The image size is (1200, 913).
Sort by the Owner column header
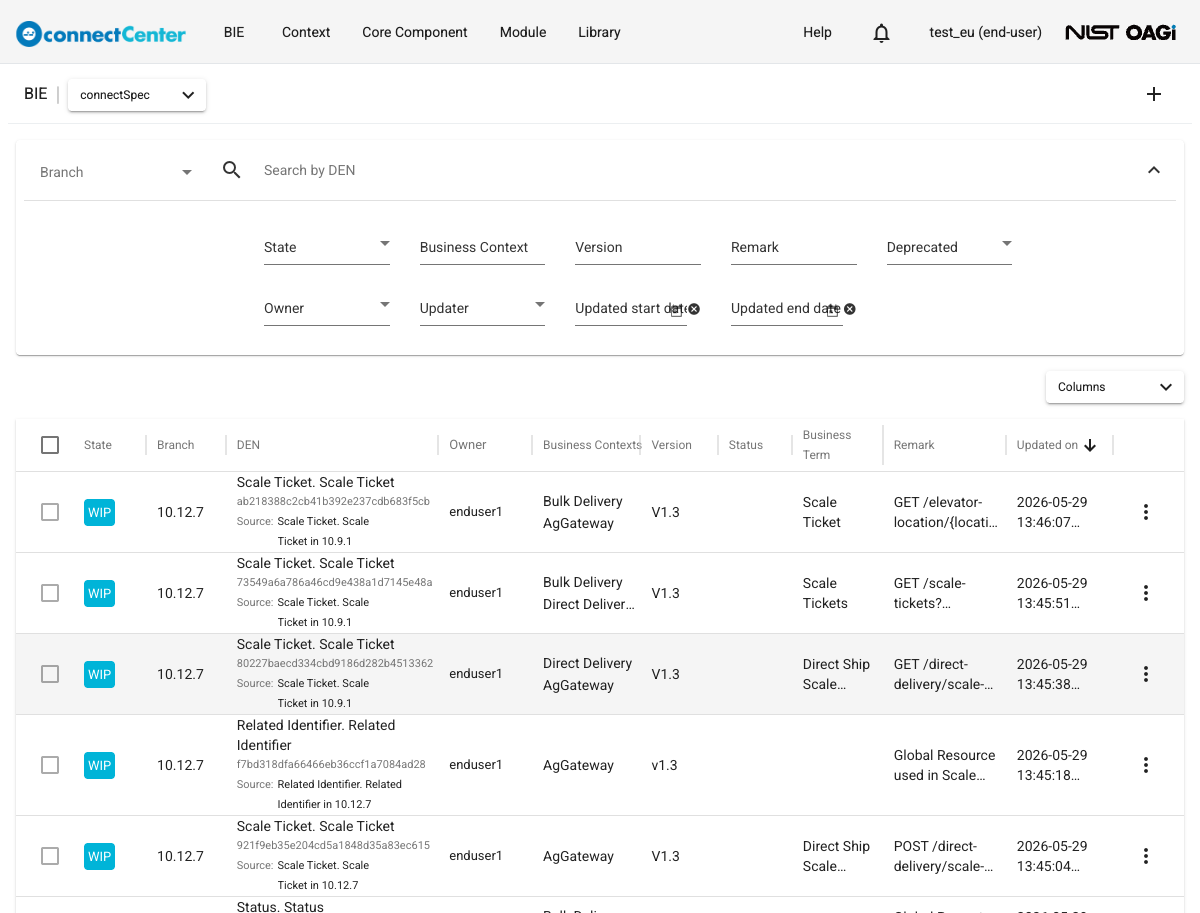468,445
